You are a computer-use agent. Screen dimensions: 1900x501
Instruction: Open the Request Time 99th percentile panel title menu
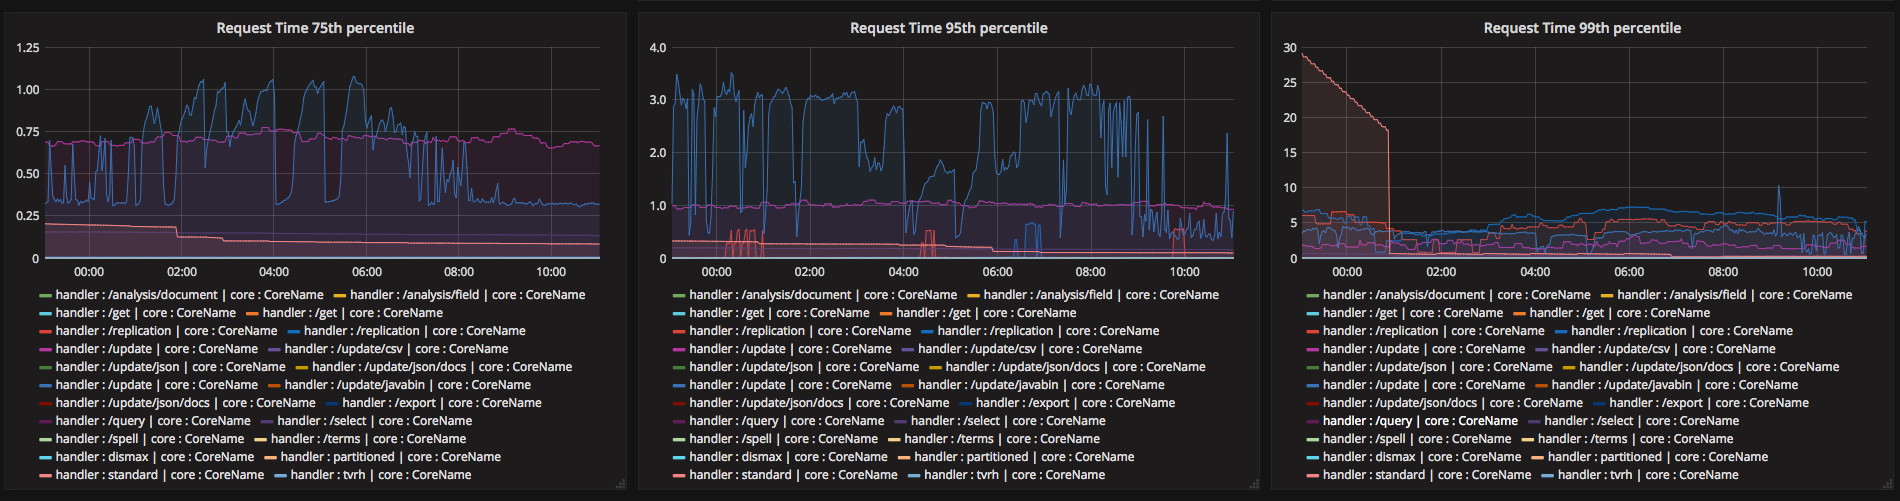point(1582,28)
